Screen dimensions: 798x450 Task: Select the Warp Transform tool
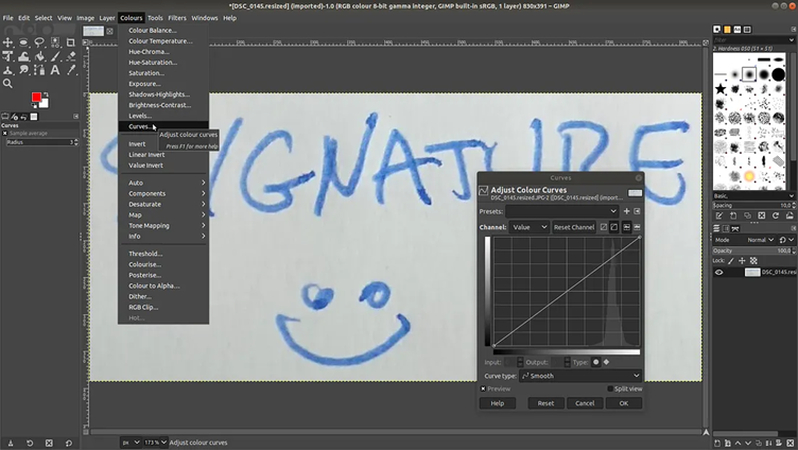tap(23, 56)
